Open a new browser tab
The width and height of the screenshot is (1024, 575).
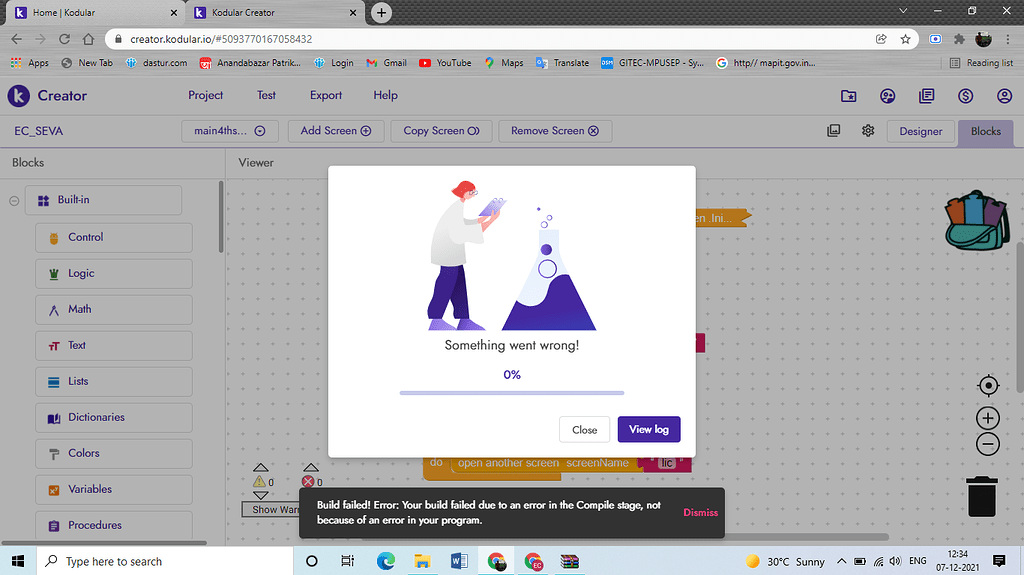(381, 12)
